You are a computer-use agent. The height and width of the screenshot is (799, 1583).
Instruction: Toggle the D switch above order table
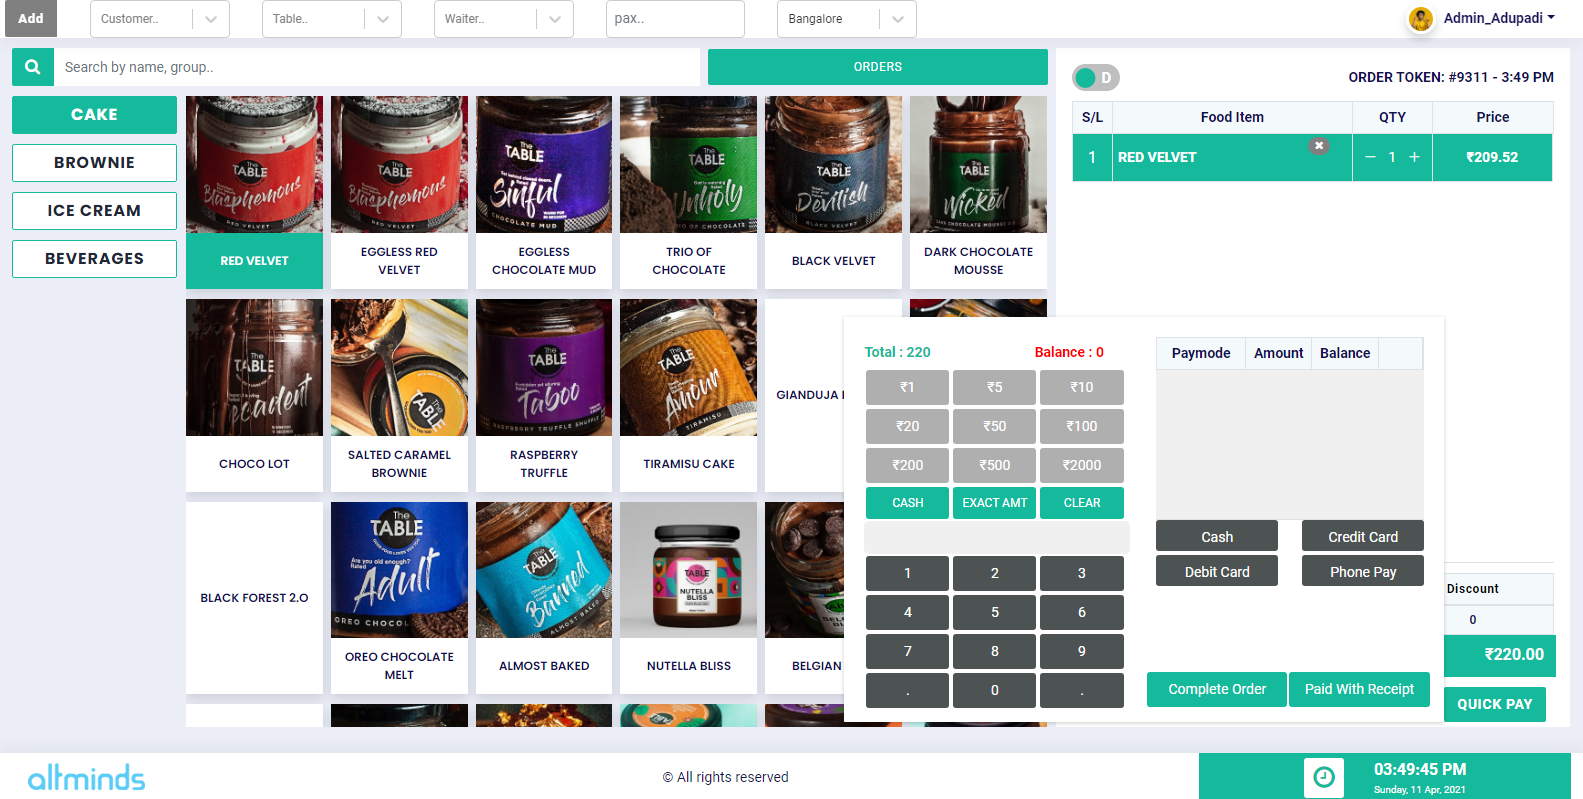coord(1095,77)
